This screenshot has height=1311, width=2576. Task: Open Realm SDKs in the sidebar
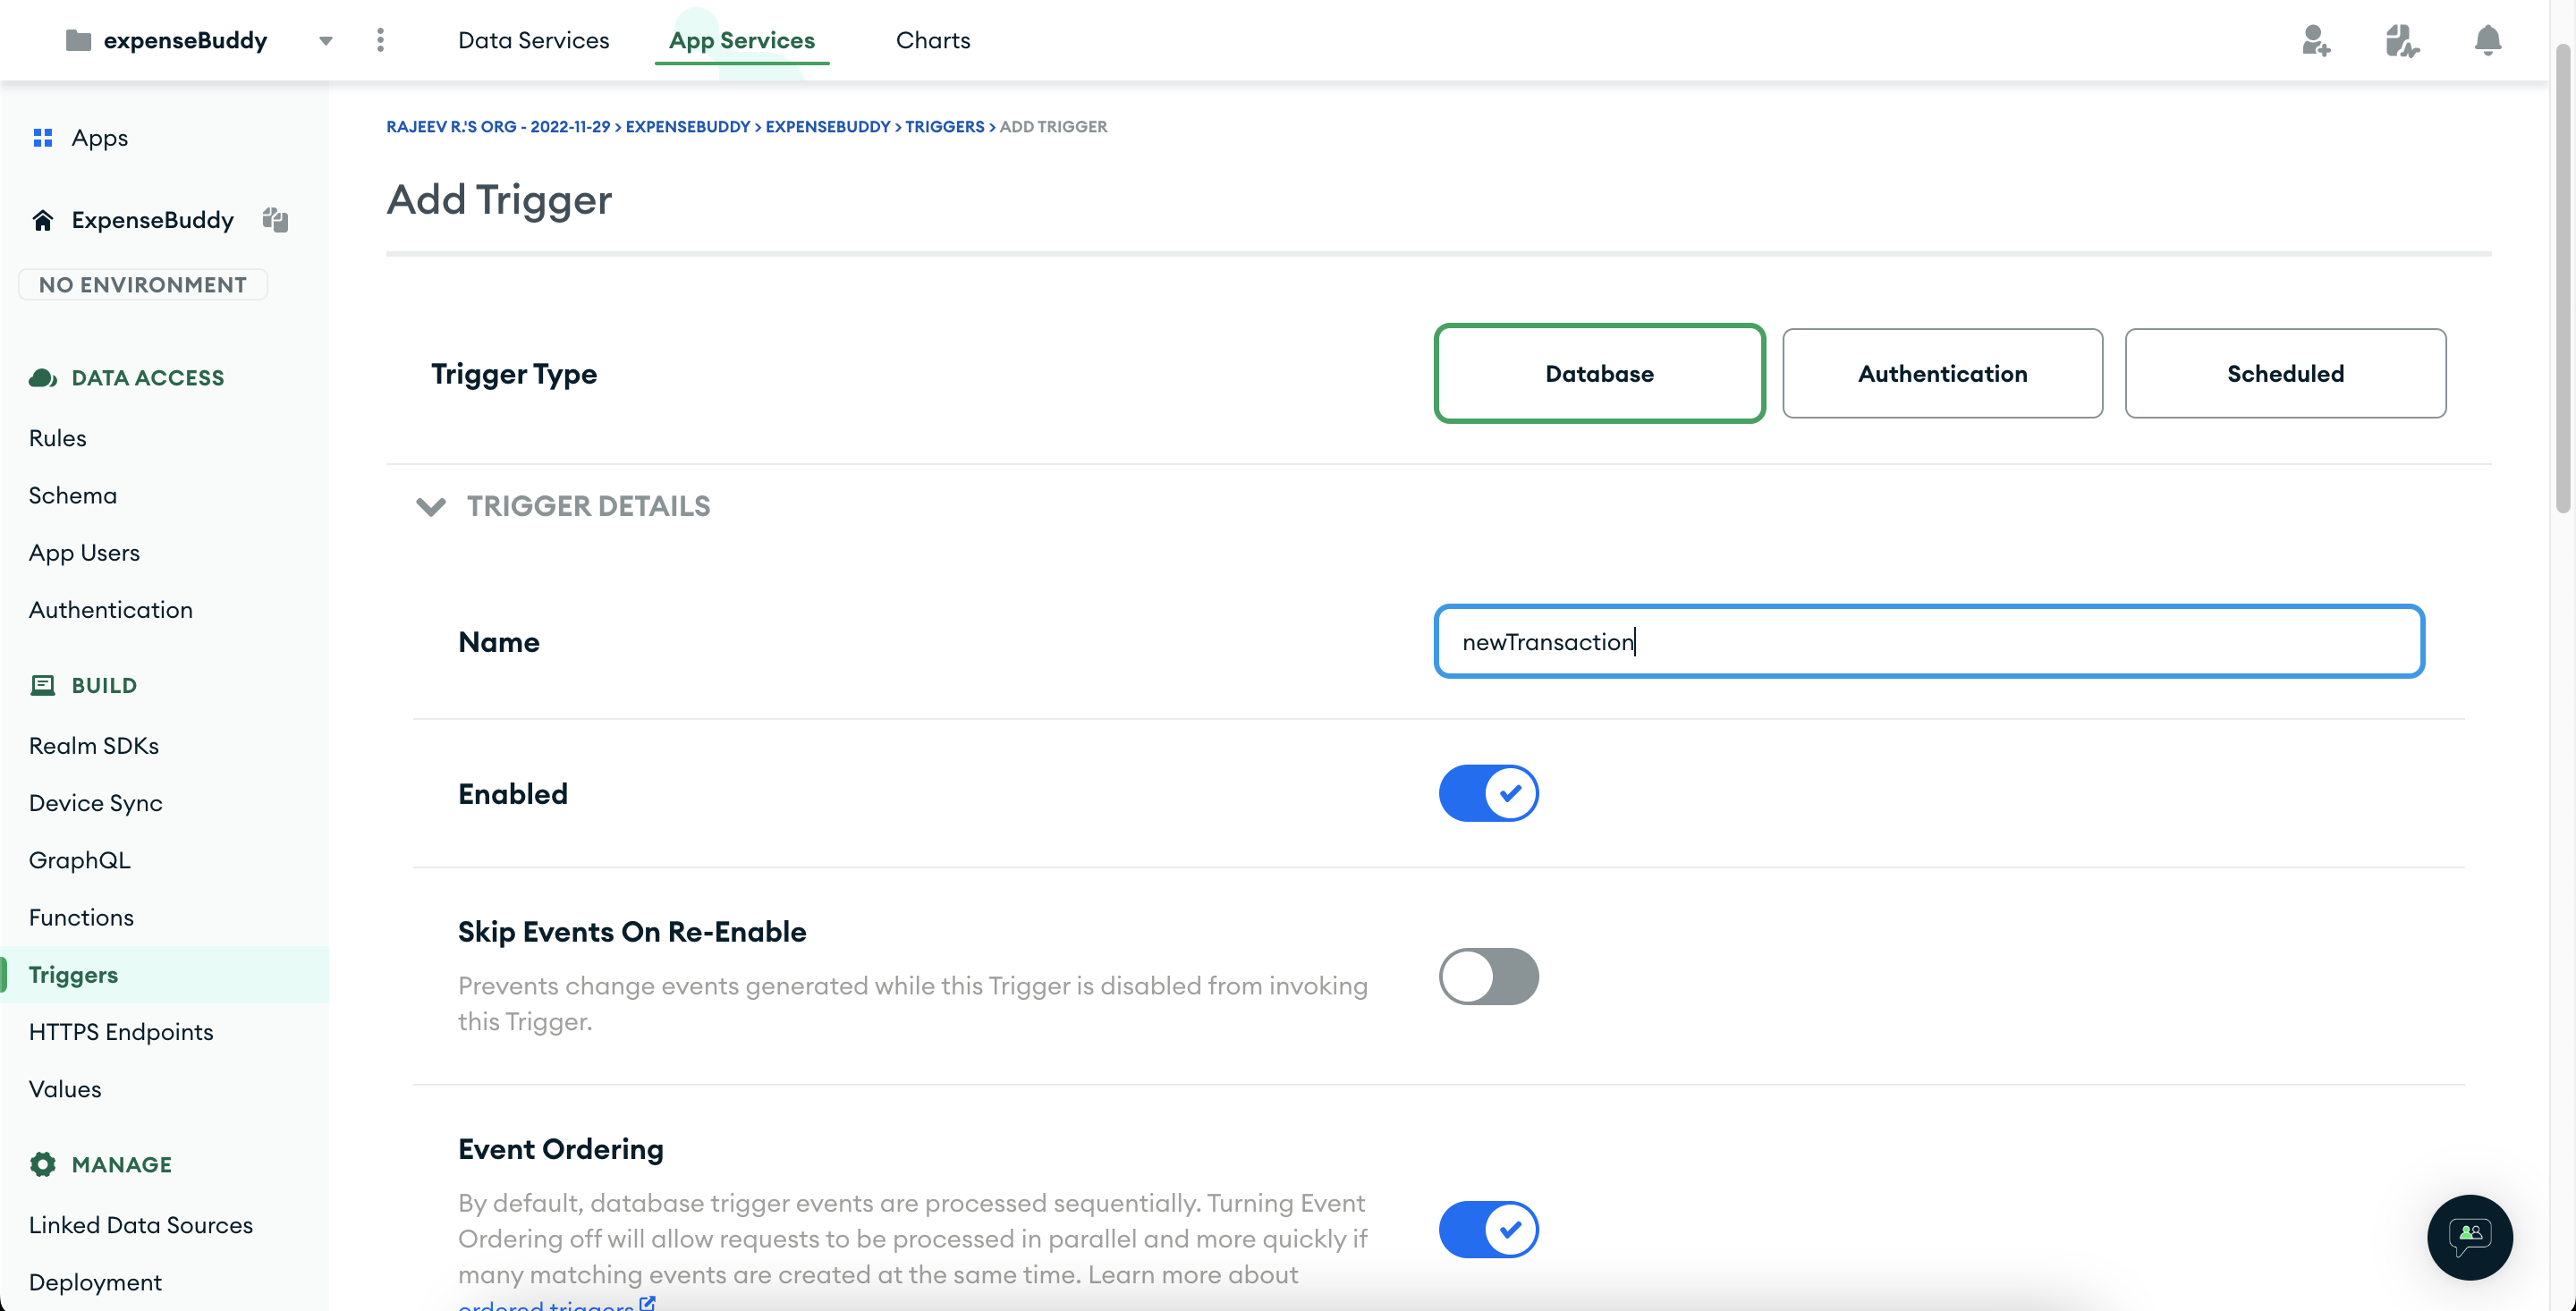point(93,745)
